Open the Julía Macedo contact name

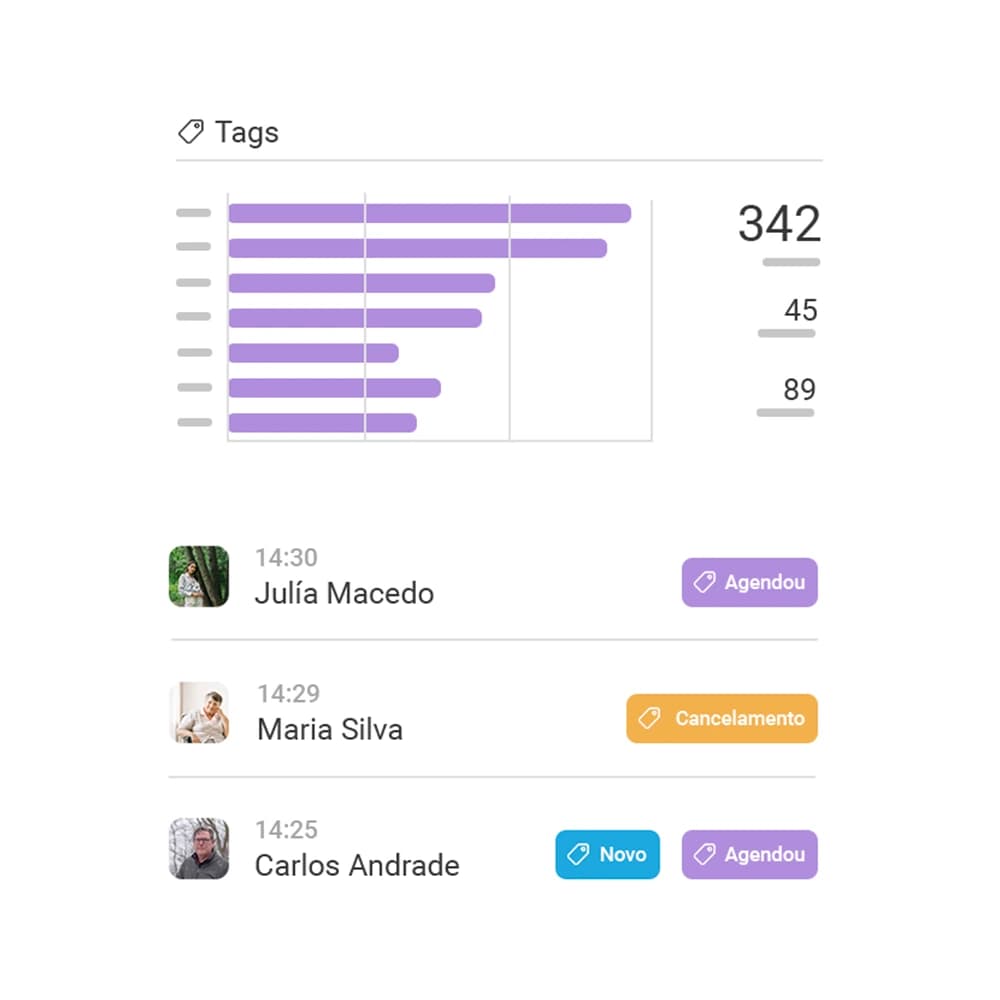tap(344, 594)
